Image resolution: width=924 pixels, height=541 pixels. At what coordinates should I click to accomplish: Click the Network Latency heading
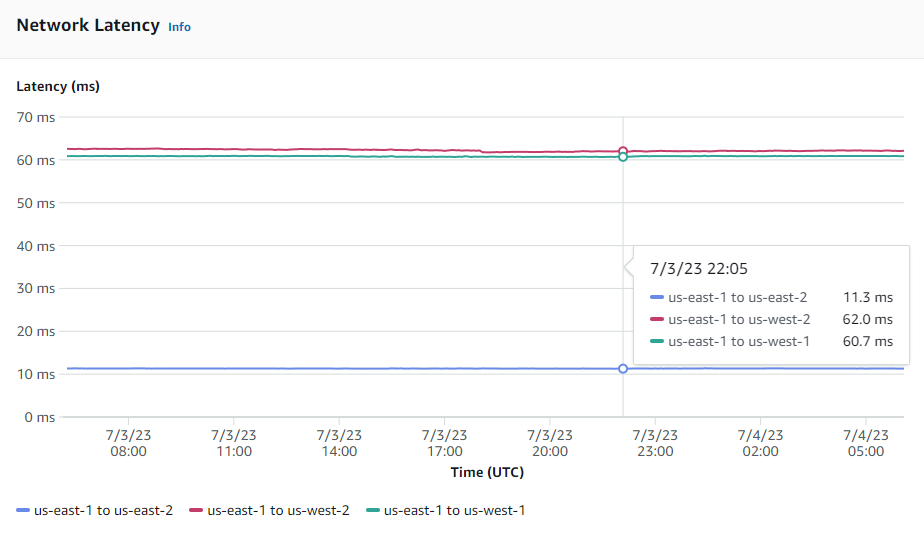pos(88,25)
